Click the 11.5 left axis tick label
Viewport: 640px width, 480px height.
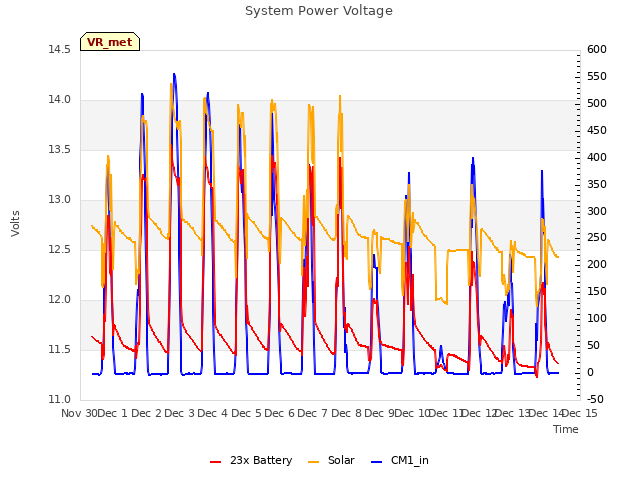pos(59,349)
